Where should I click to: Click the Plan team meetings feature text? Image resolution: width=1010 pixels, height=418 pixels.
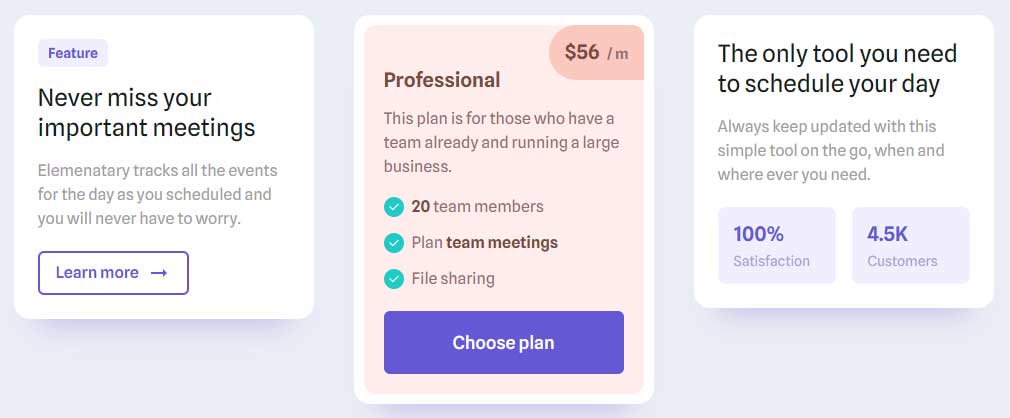coord(484,243)
